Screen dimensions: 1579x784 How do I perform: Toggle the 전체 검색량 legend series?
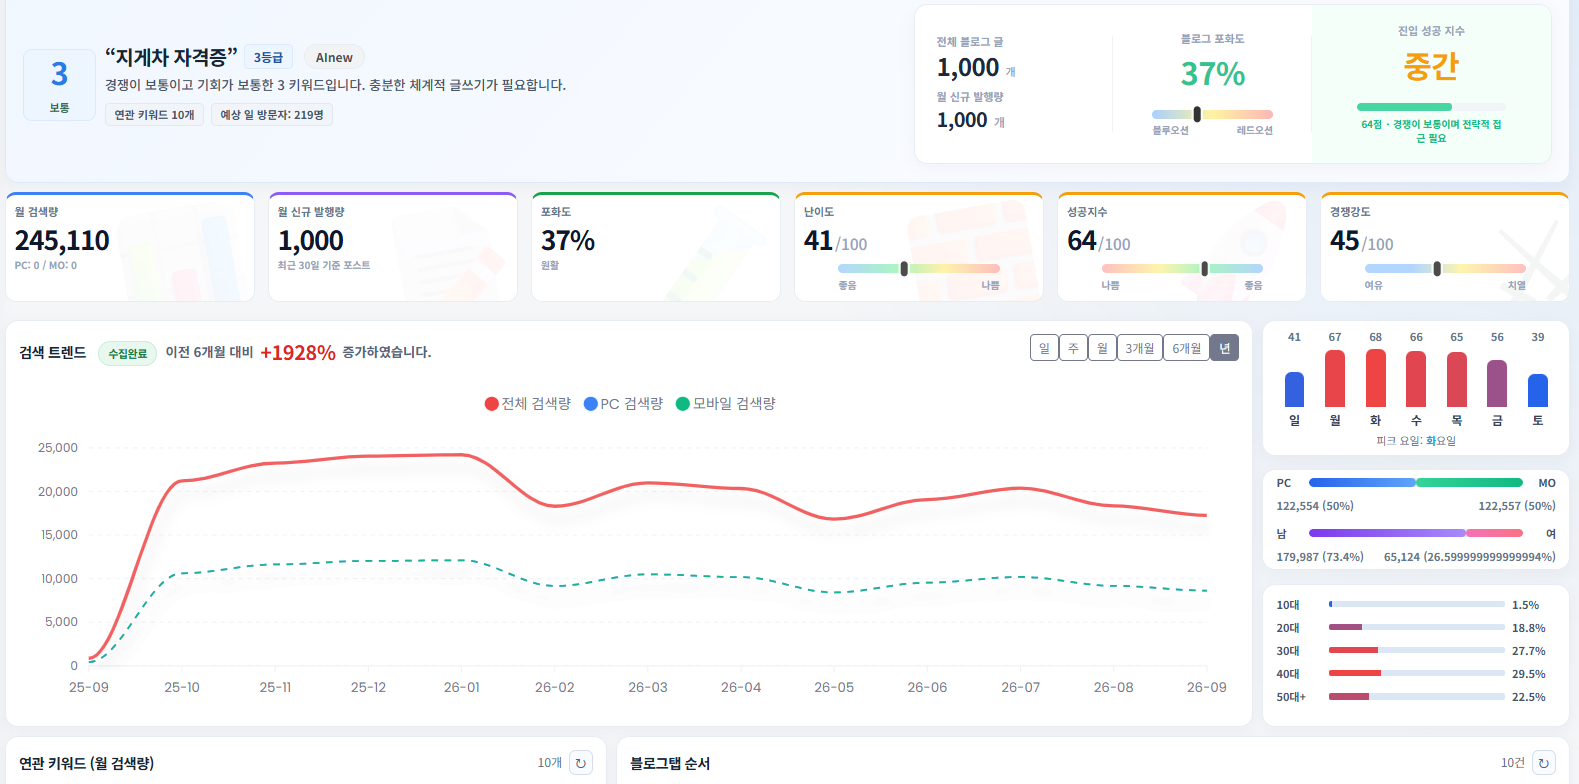[527, 404]
